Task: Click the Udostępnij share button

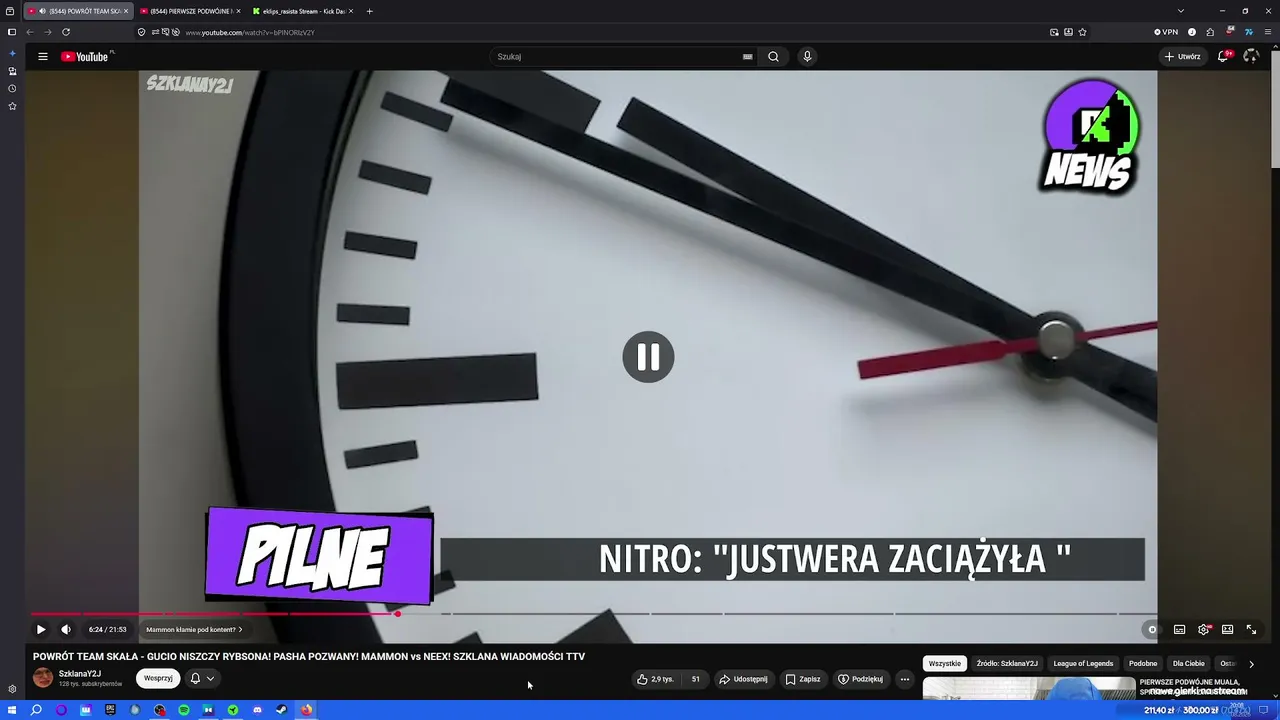Action: pyautogui.click(x=743, y=679)
